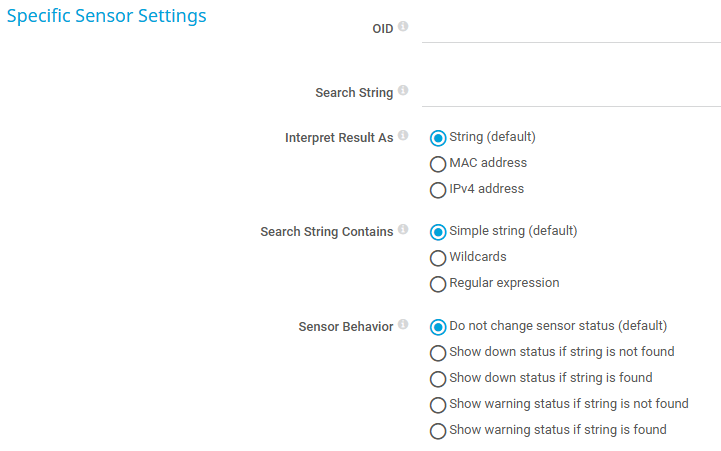Click the help icon beside Search String
This screenshot has height=451, width=721.
403,91
